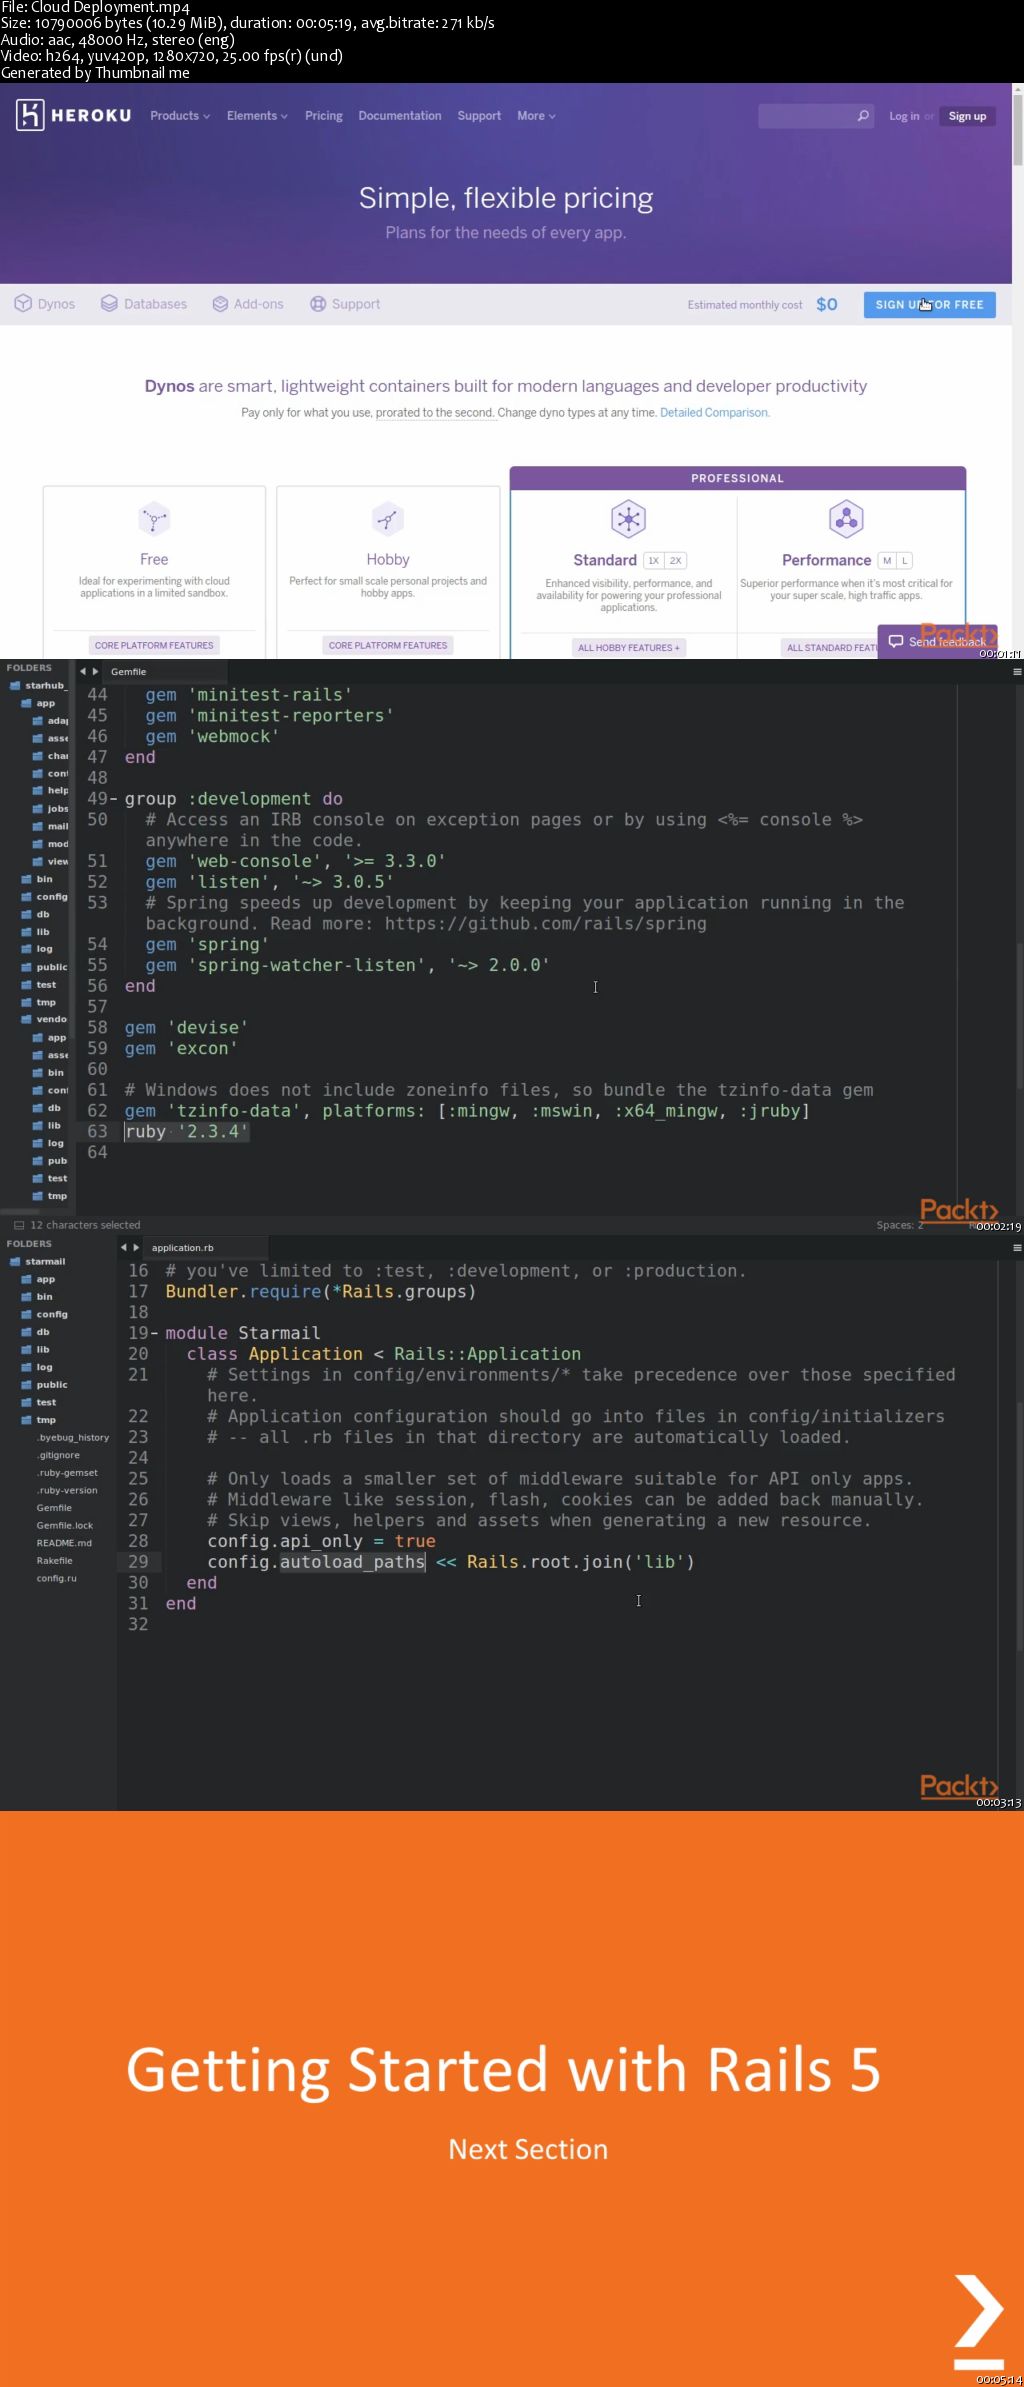Expand the vendo folder in starhub sidebar

pos(44,1020)
